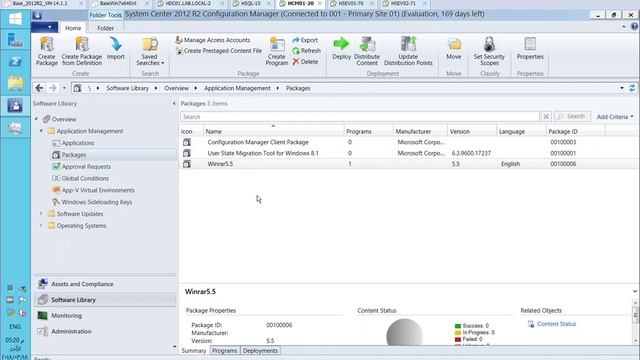Collapse Application Management tree node
The image size is (640, 360).
[x=41, y=131]
